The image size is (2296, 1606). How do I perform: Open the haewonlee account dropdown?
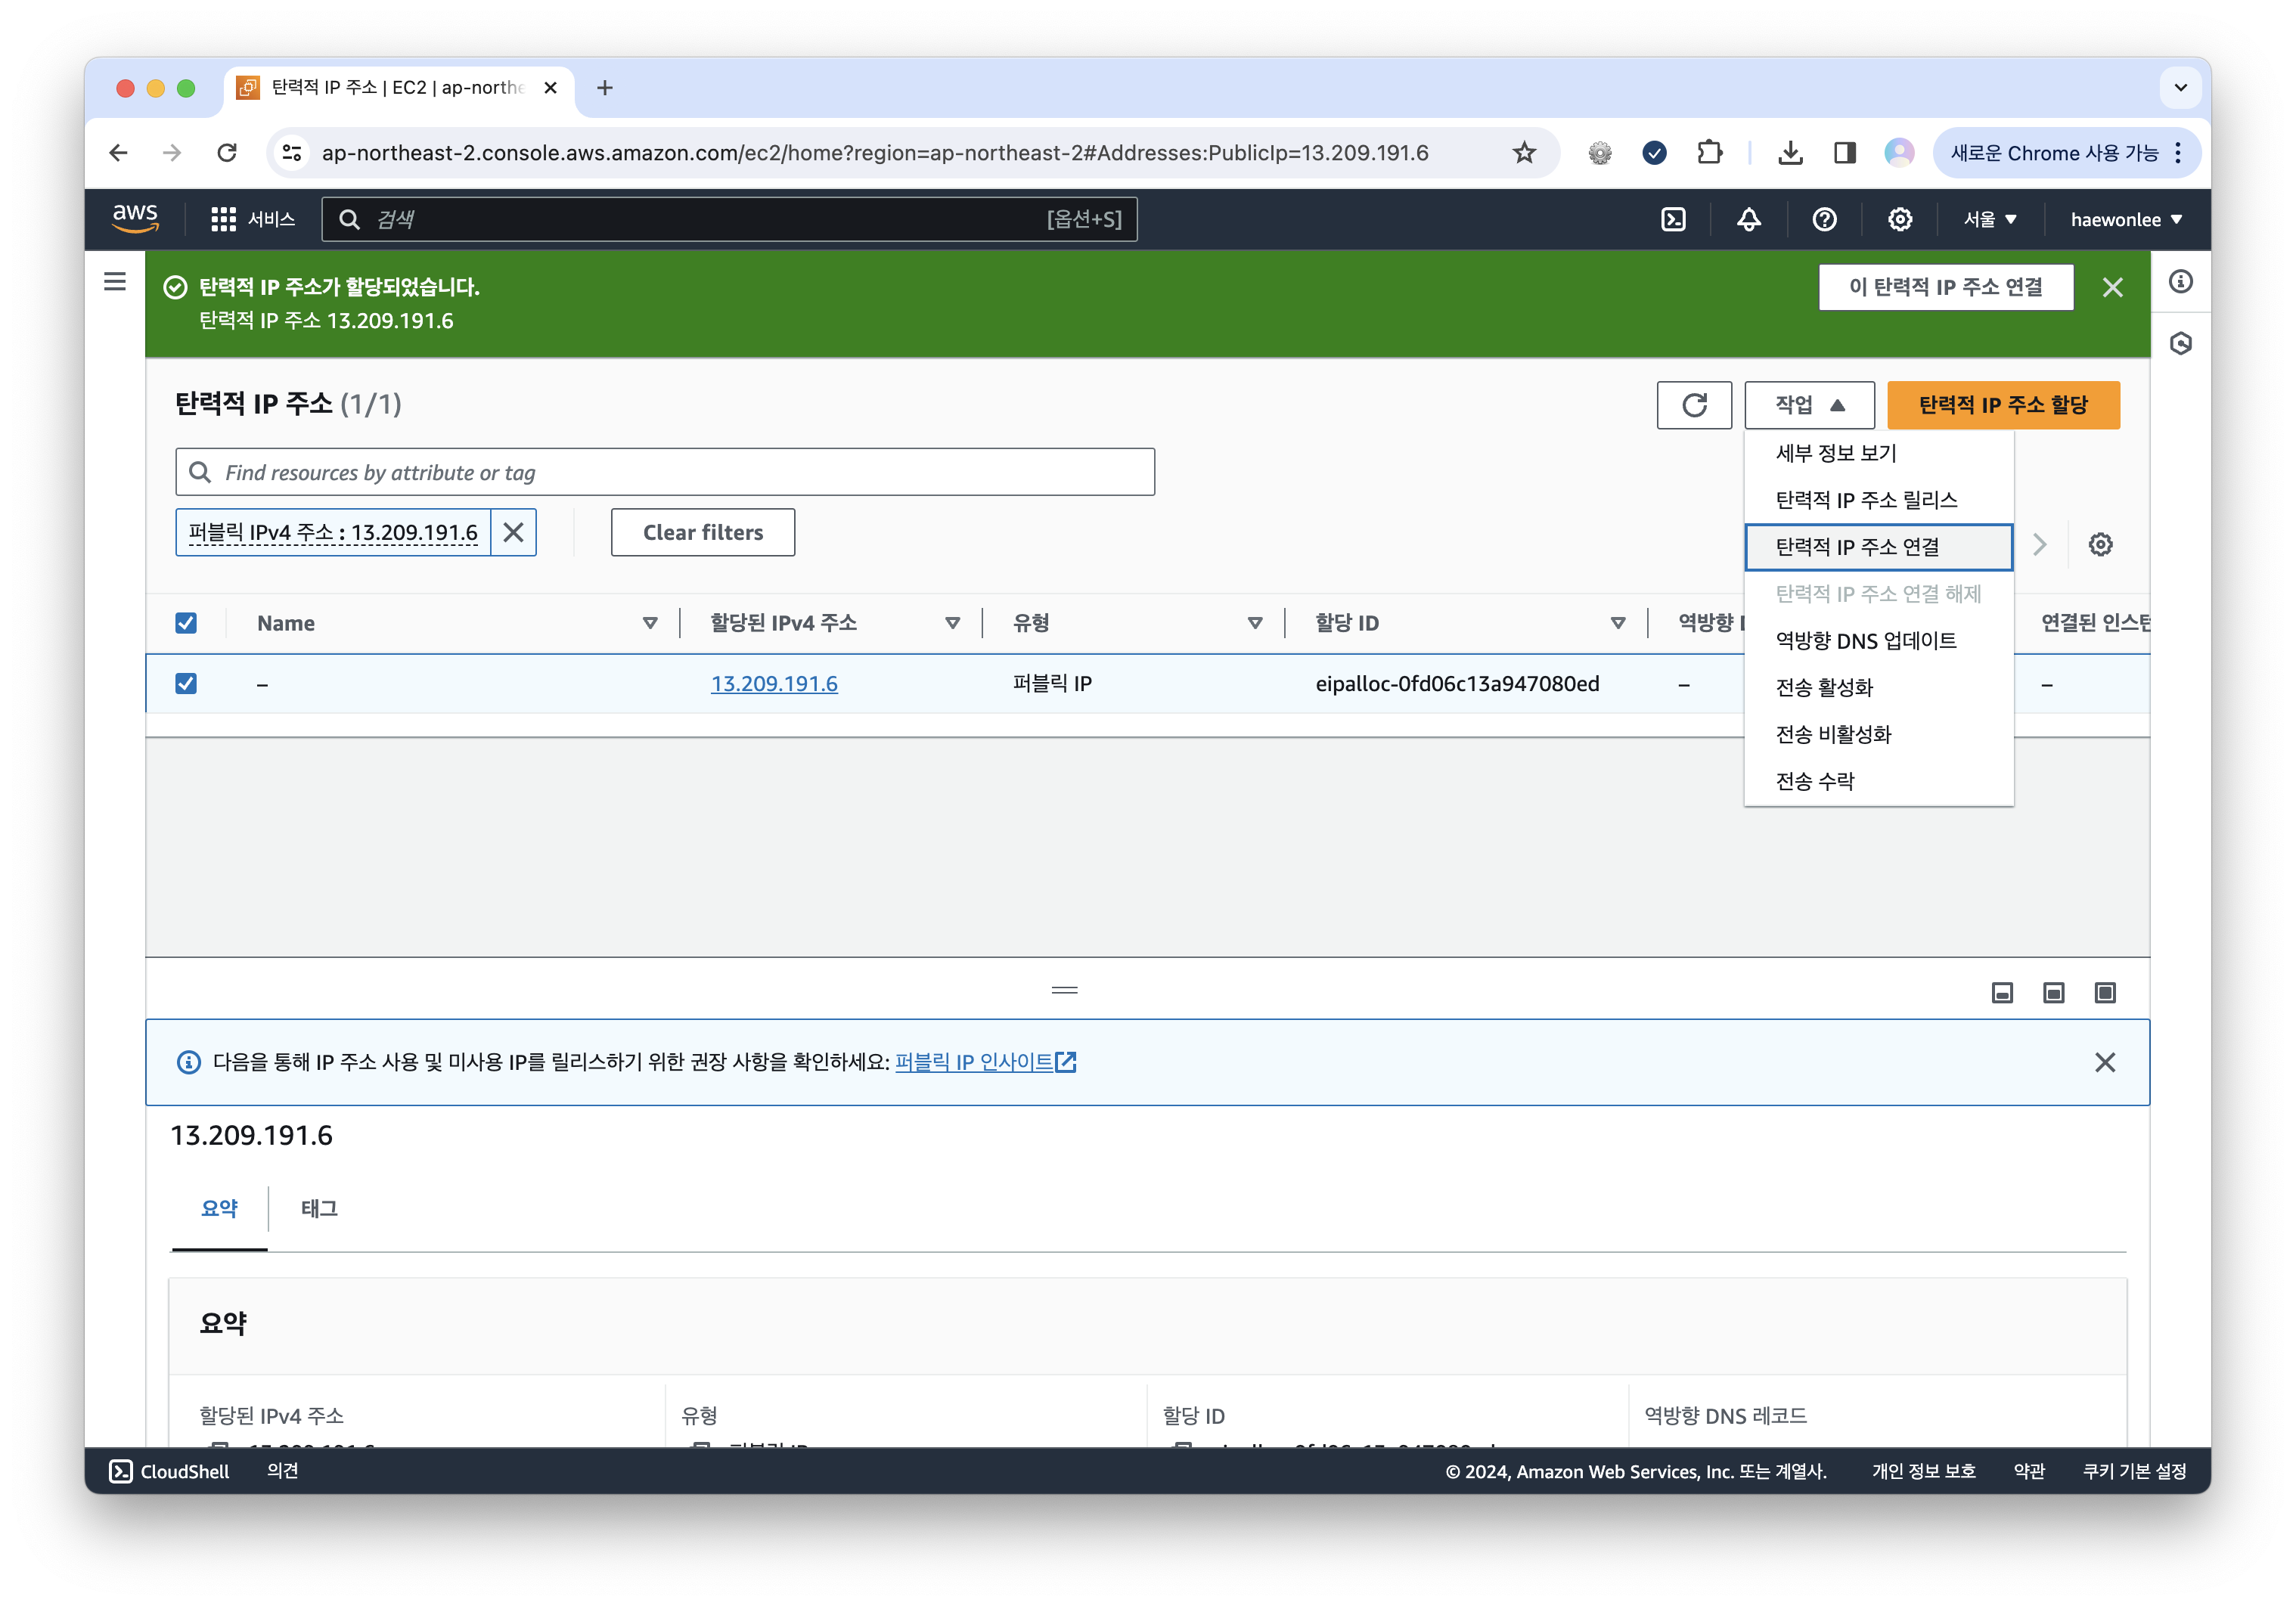pos(2124,219)
